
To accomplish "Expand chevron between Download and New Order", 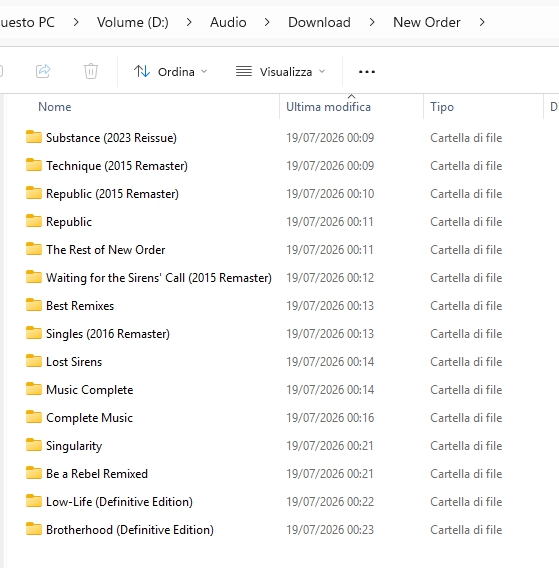I will (372, 22).
